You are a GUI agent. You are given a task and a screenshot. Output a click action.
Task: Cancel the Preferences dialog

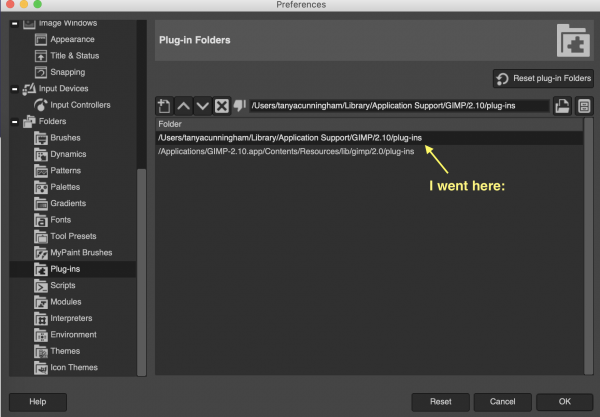pos(502,402)
